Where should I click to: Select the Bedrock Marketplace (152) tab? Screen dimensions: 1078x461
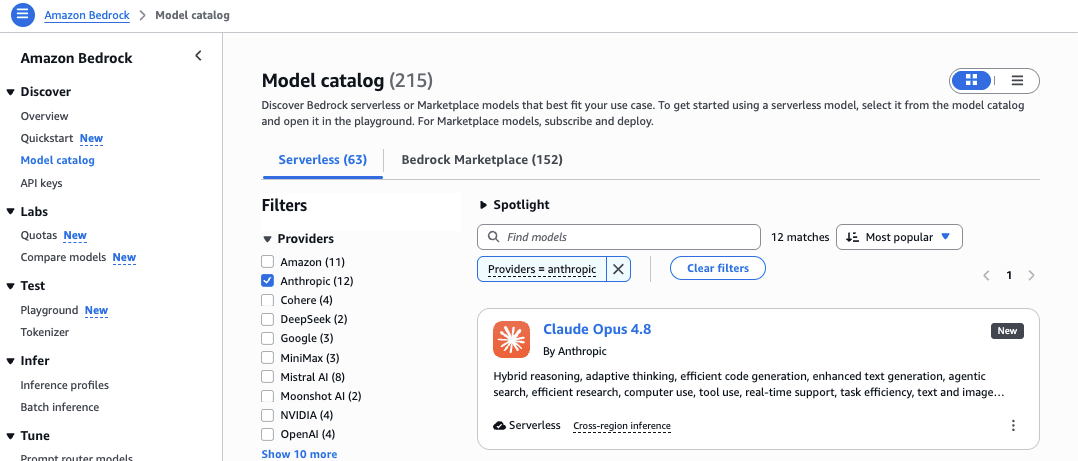[482, 160]
